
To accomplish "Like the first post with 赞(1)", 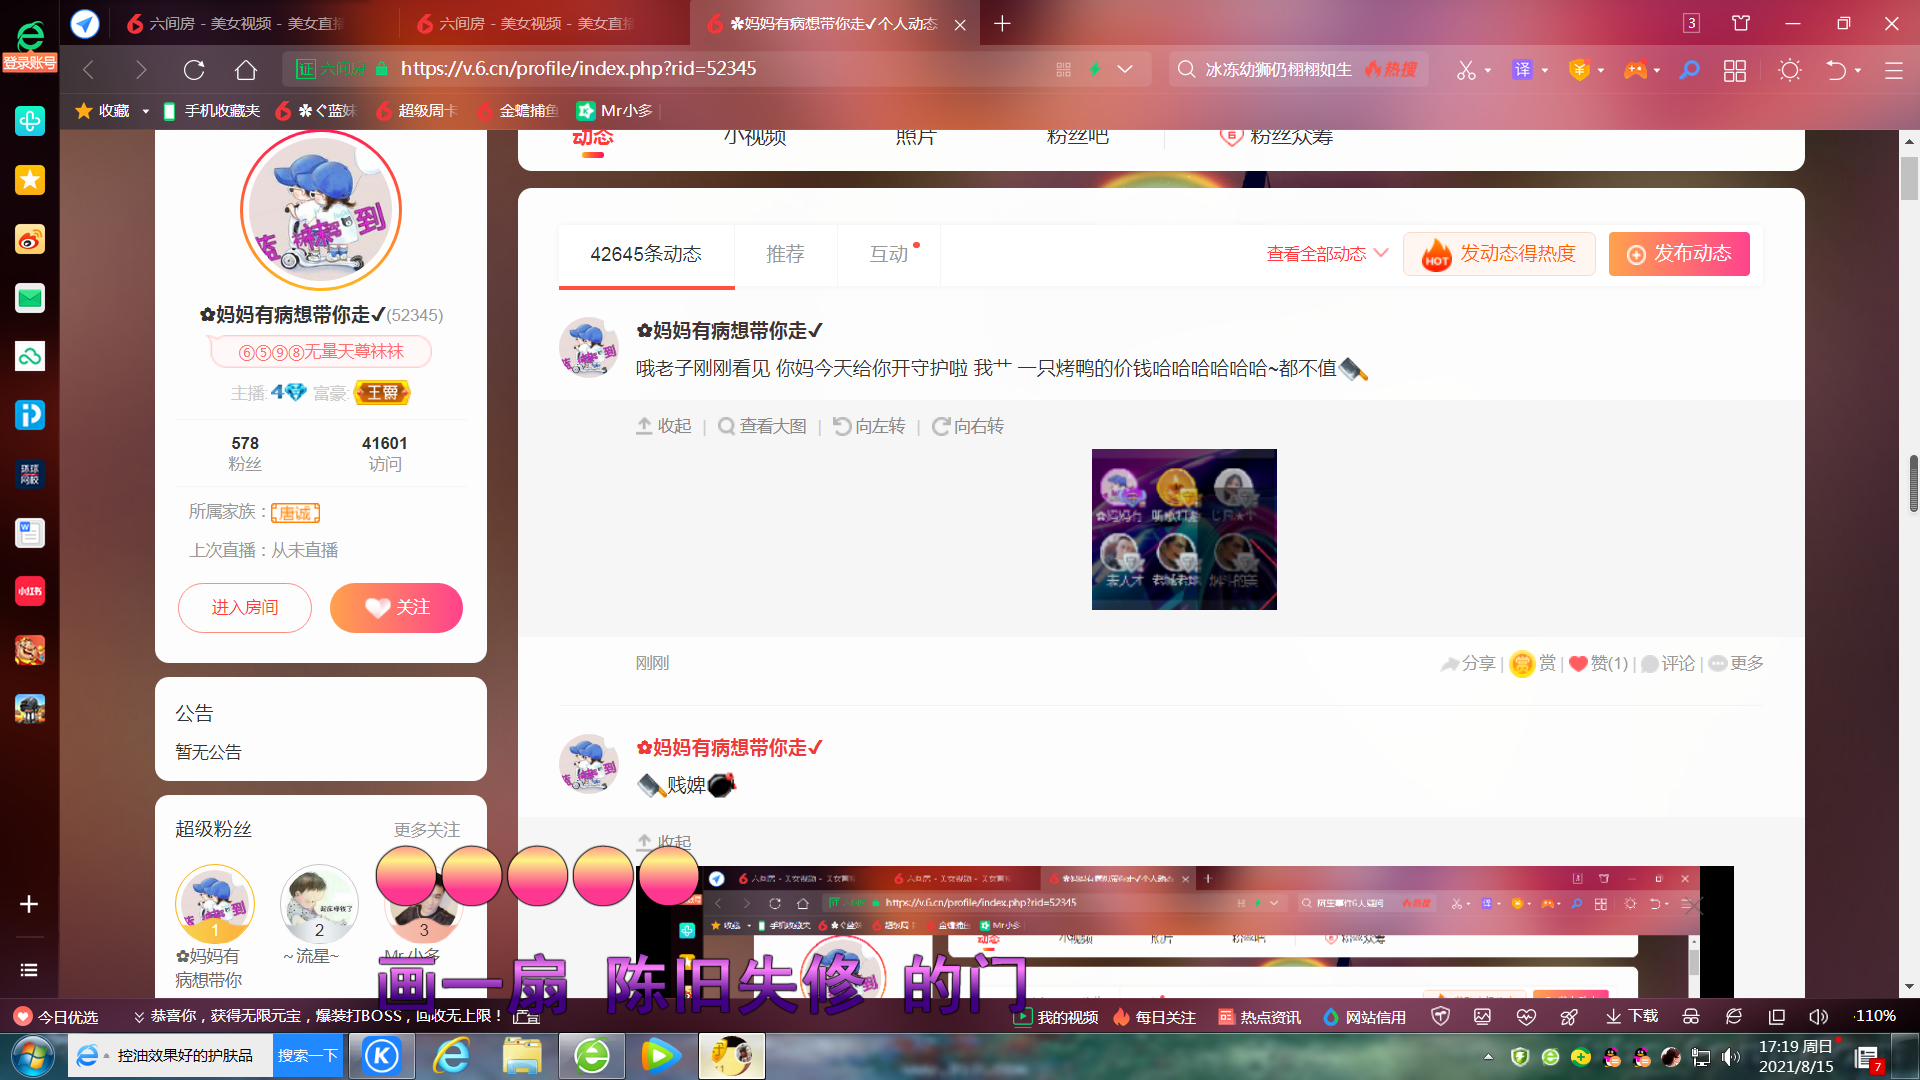I will 1598,663.
